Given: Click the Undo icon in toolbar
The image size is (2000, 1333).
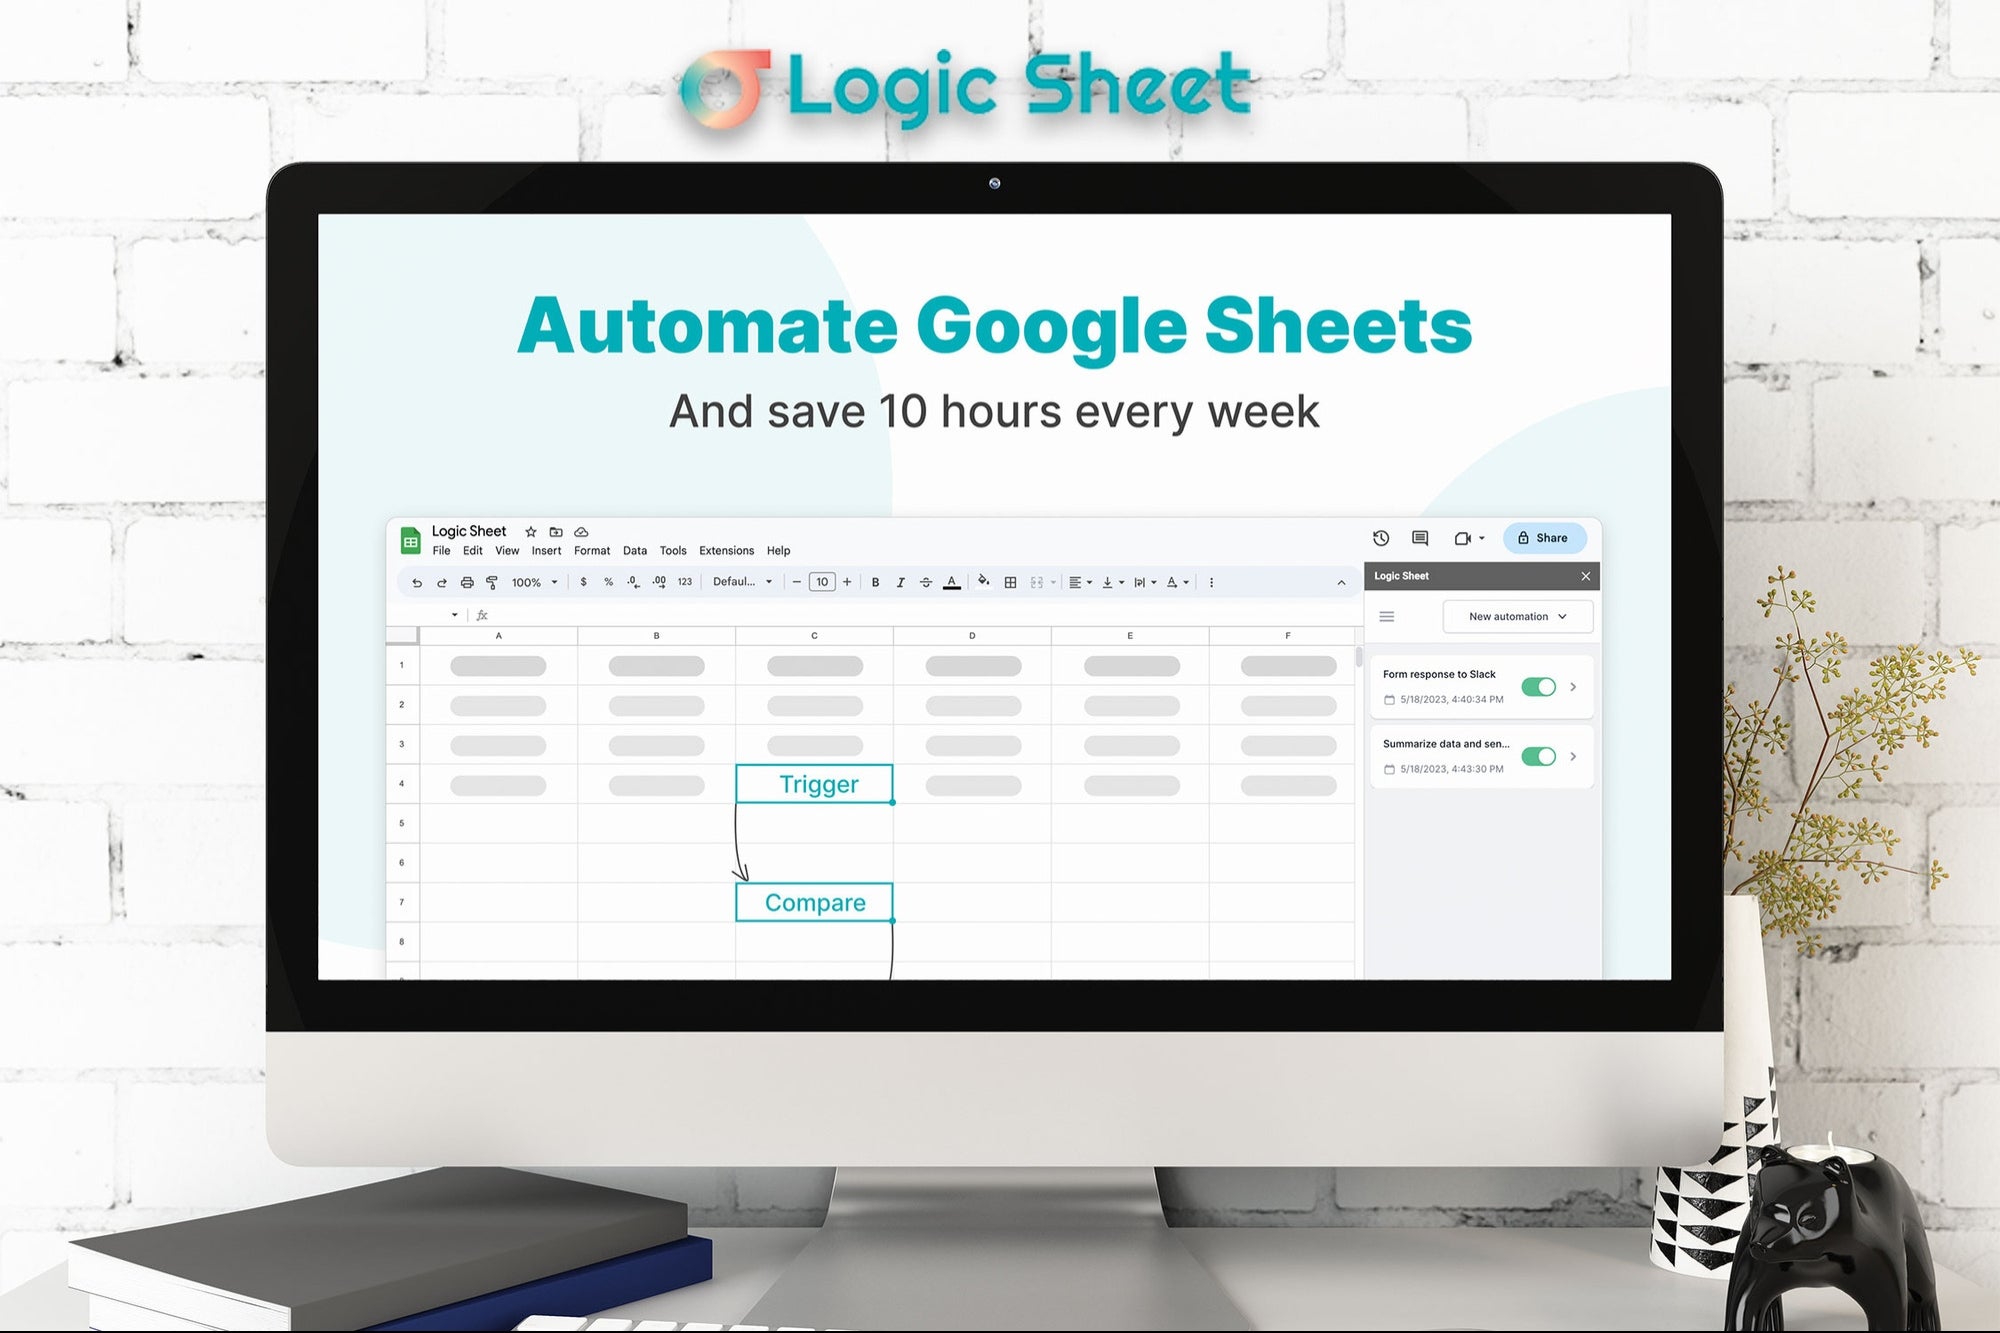Looking at the screenshot, I should pos(415,583).
